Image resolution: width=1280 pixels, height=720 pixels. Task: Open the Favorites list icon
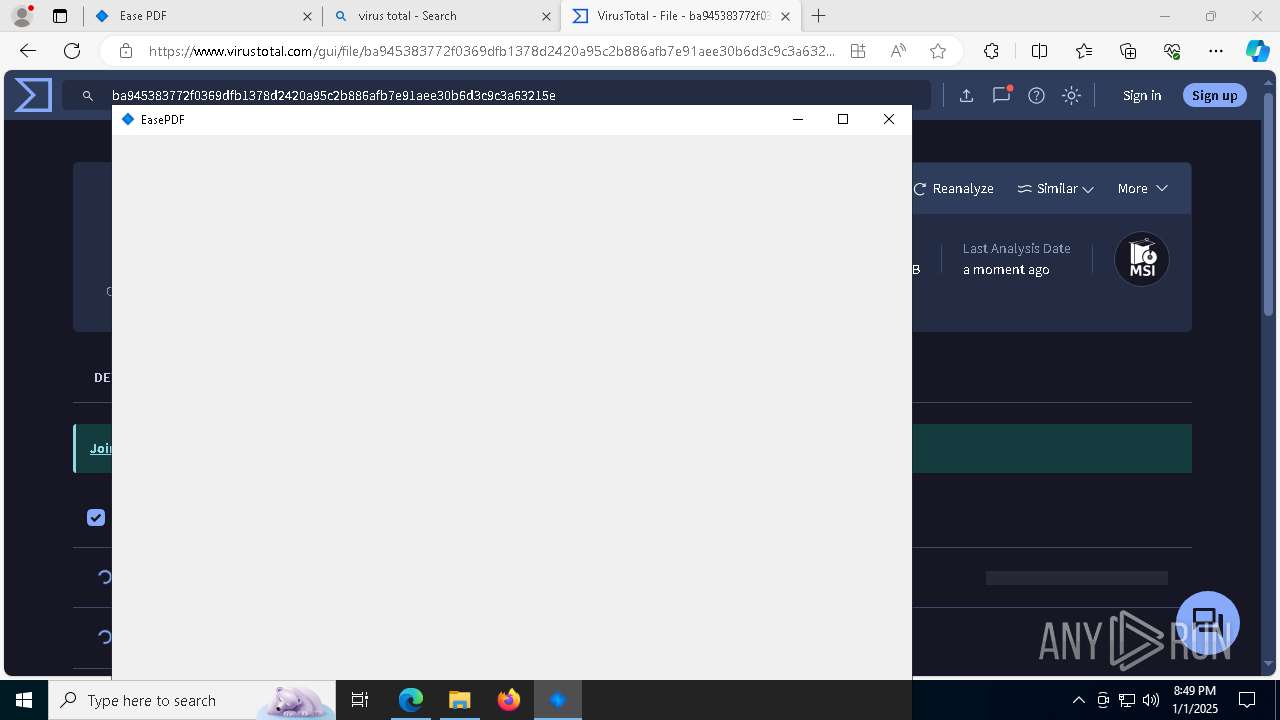tap(1084, 51)
